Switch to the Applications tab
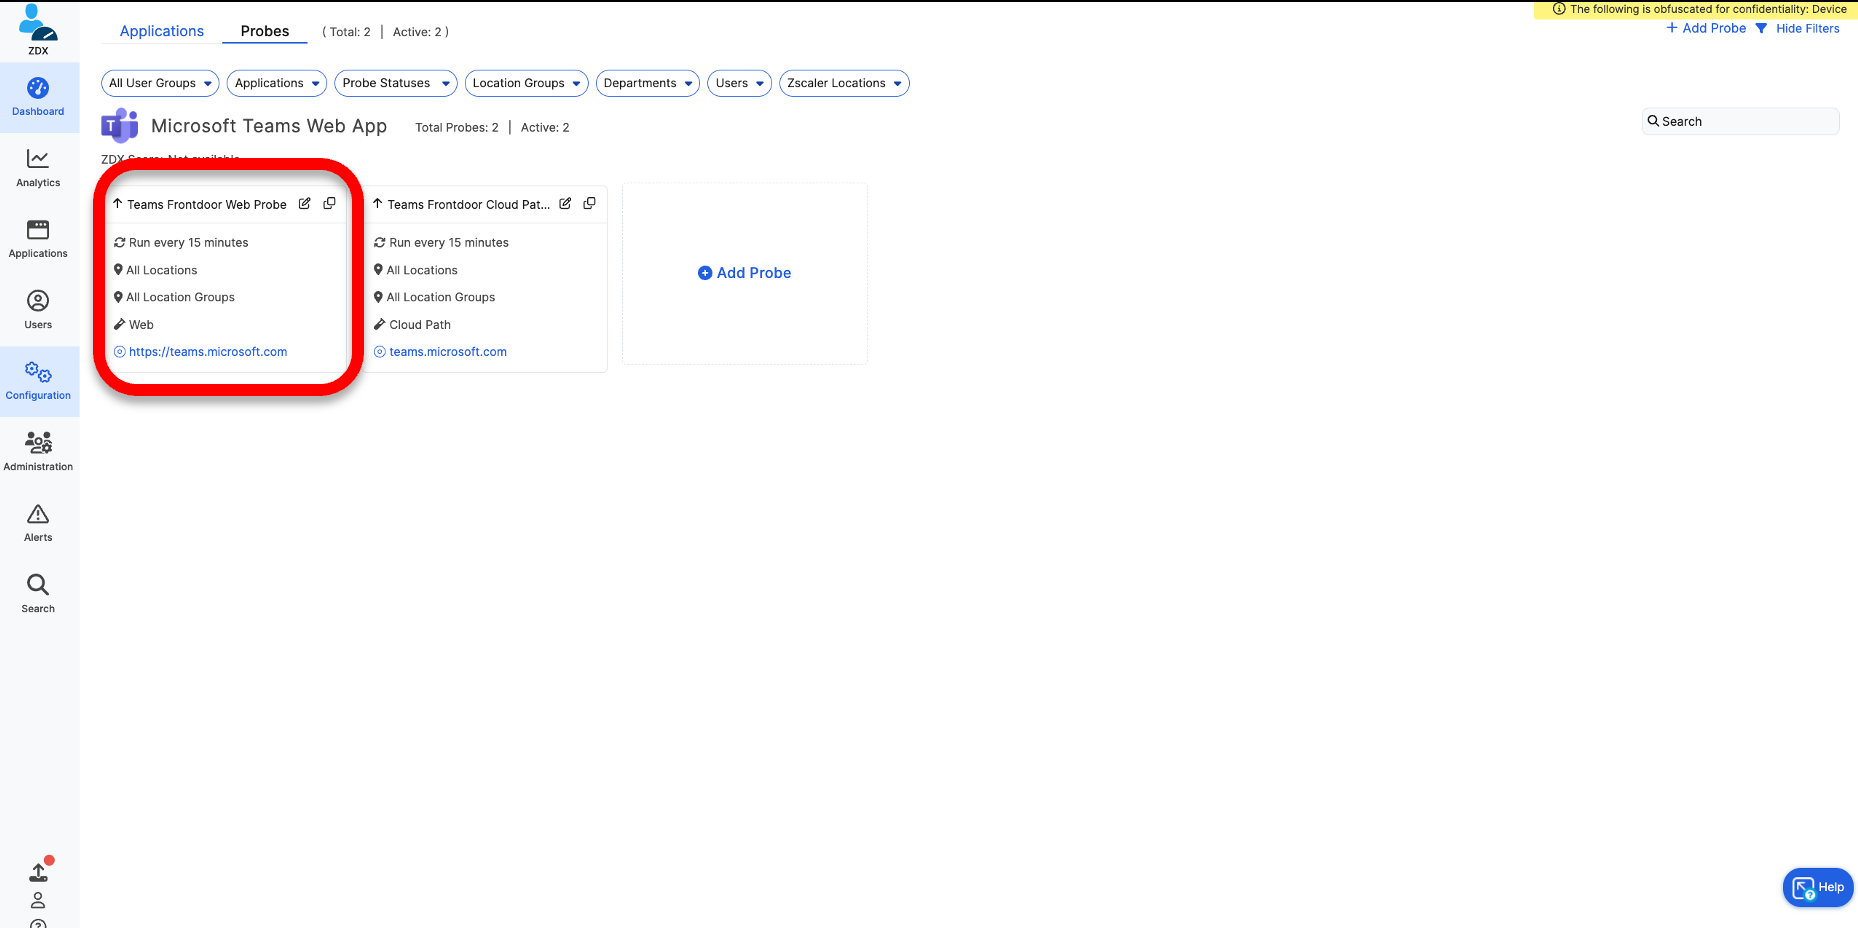This screenshot has height=928, width=1858. pyautogui.click(x=162, y=31)
